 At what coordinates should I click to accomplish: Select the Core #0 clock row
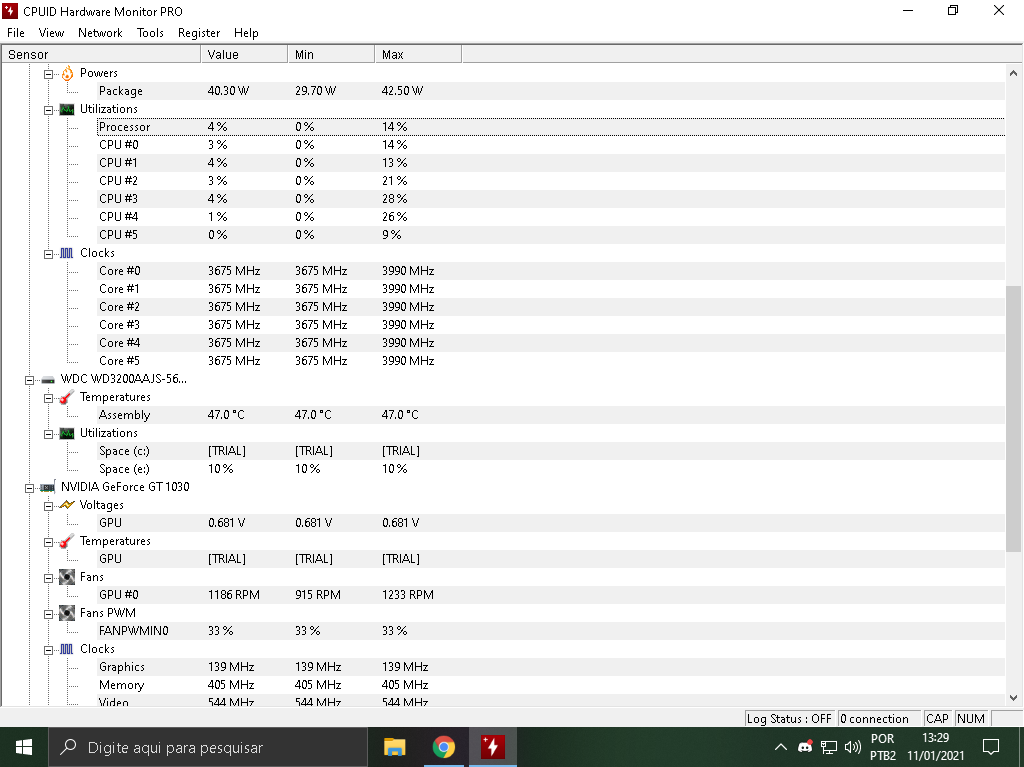coord(551,270)
